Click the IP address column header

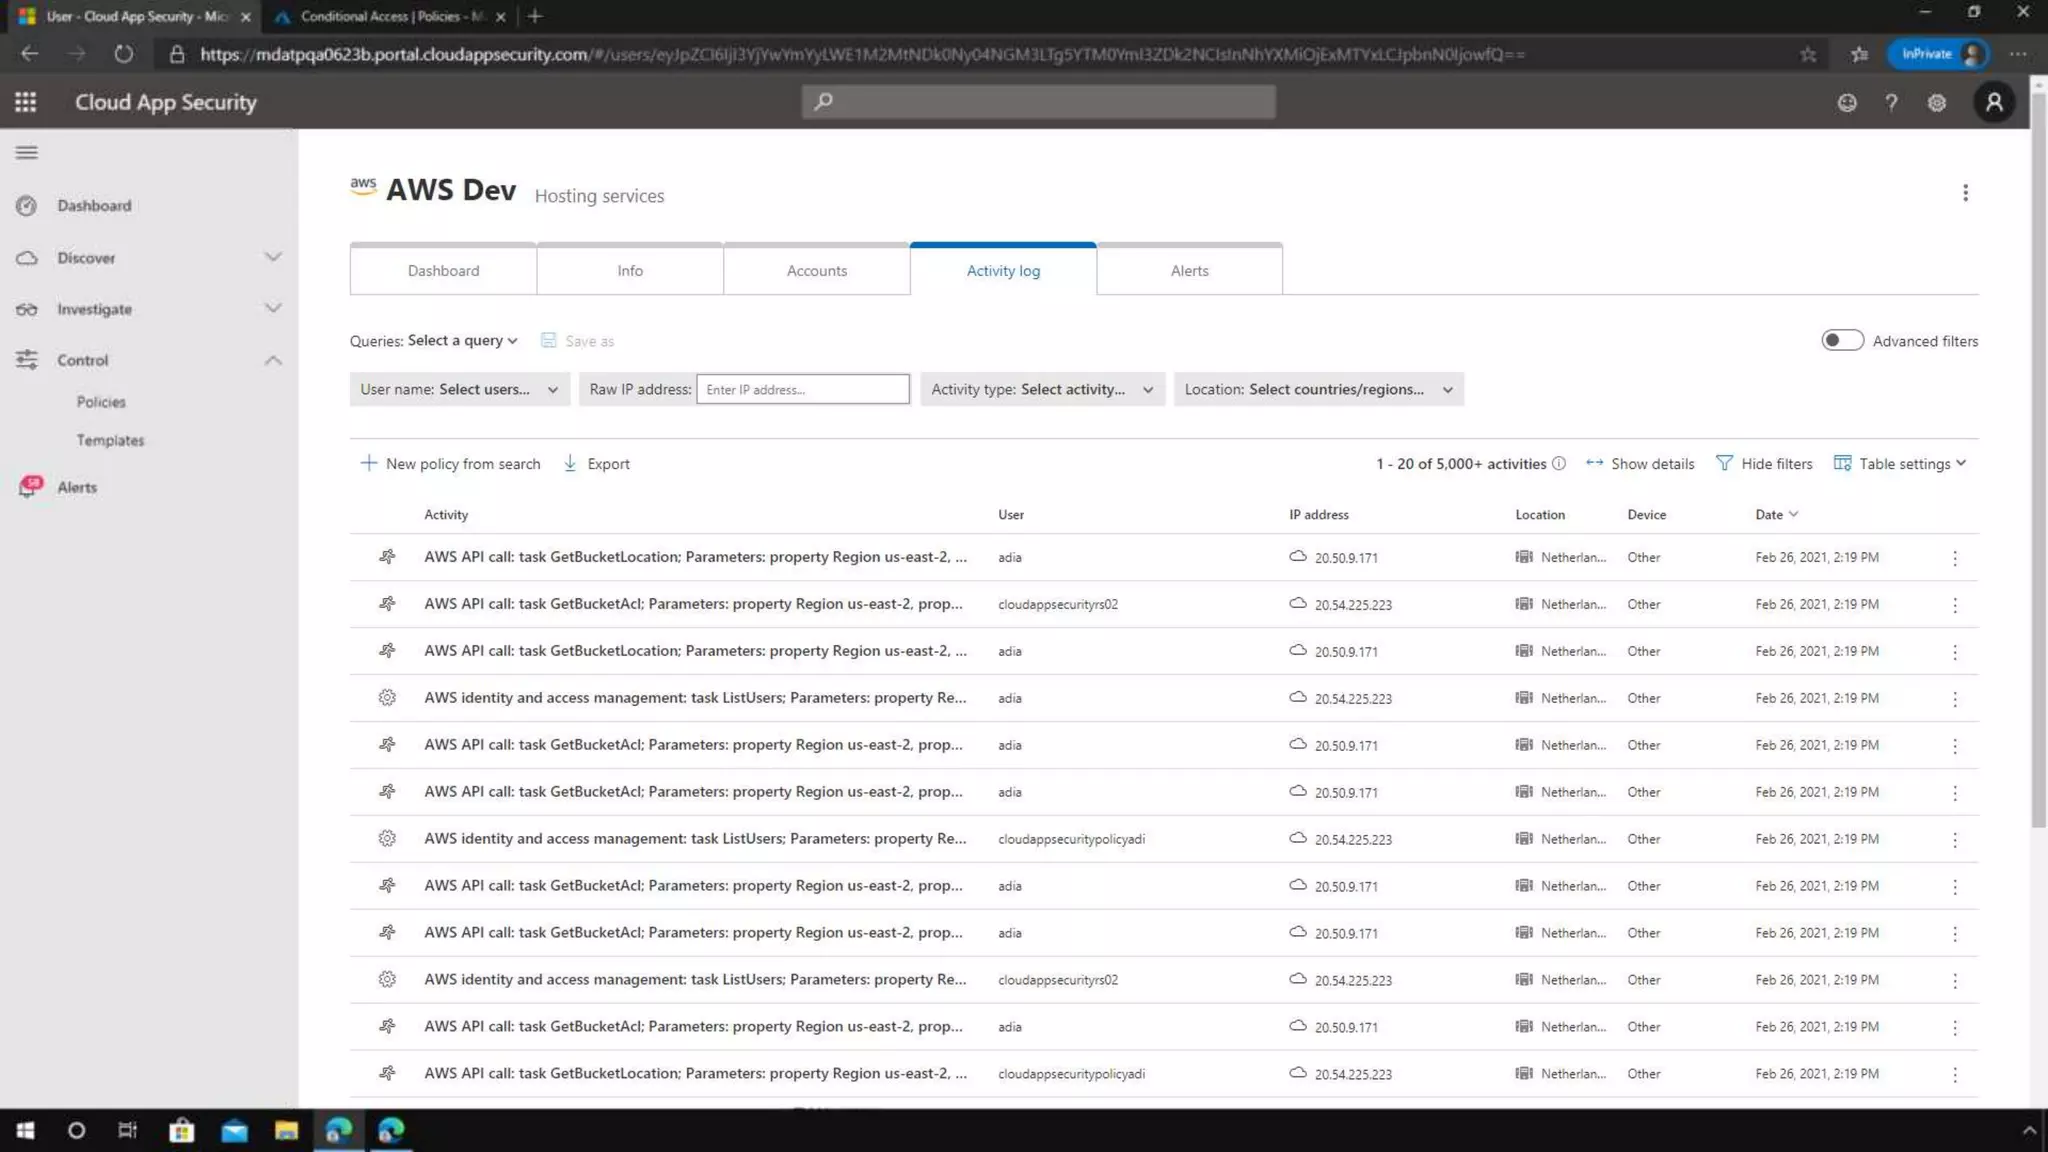(x=1318, y=514)
